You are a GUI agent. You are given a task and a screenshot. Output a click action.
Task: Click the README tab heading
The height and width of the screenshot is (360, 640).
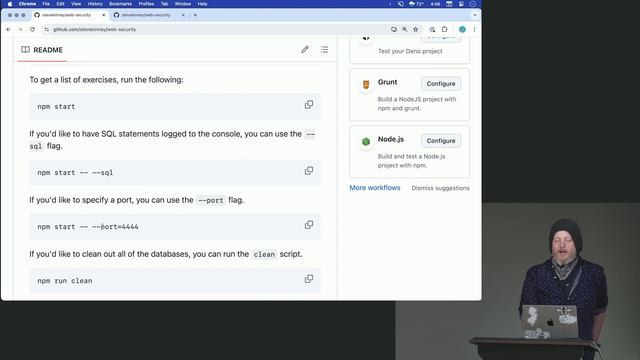42,50
